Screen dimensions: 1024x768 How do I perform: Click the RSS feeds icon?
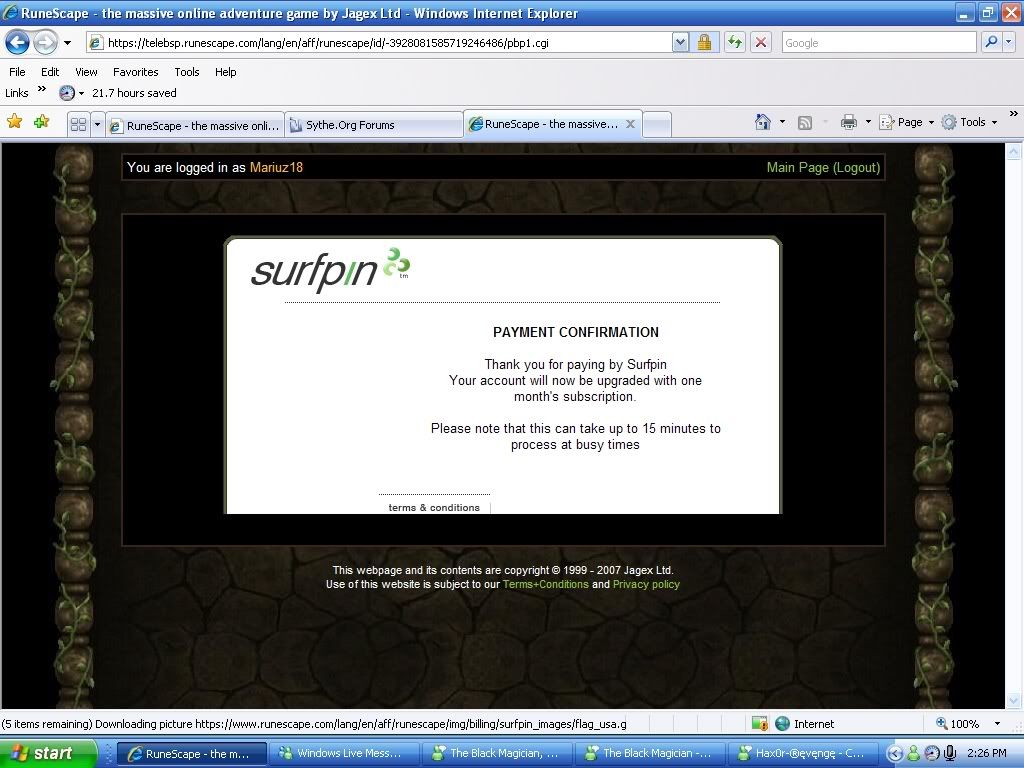pos(805,123)
